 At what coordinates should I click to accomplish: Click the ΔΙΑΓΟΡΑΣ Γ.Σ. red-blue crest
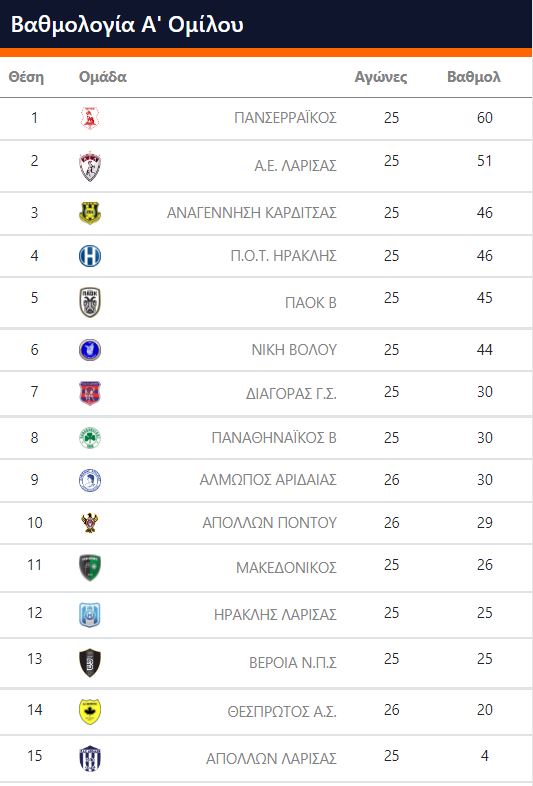[90, 393]
